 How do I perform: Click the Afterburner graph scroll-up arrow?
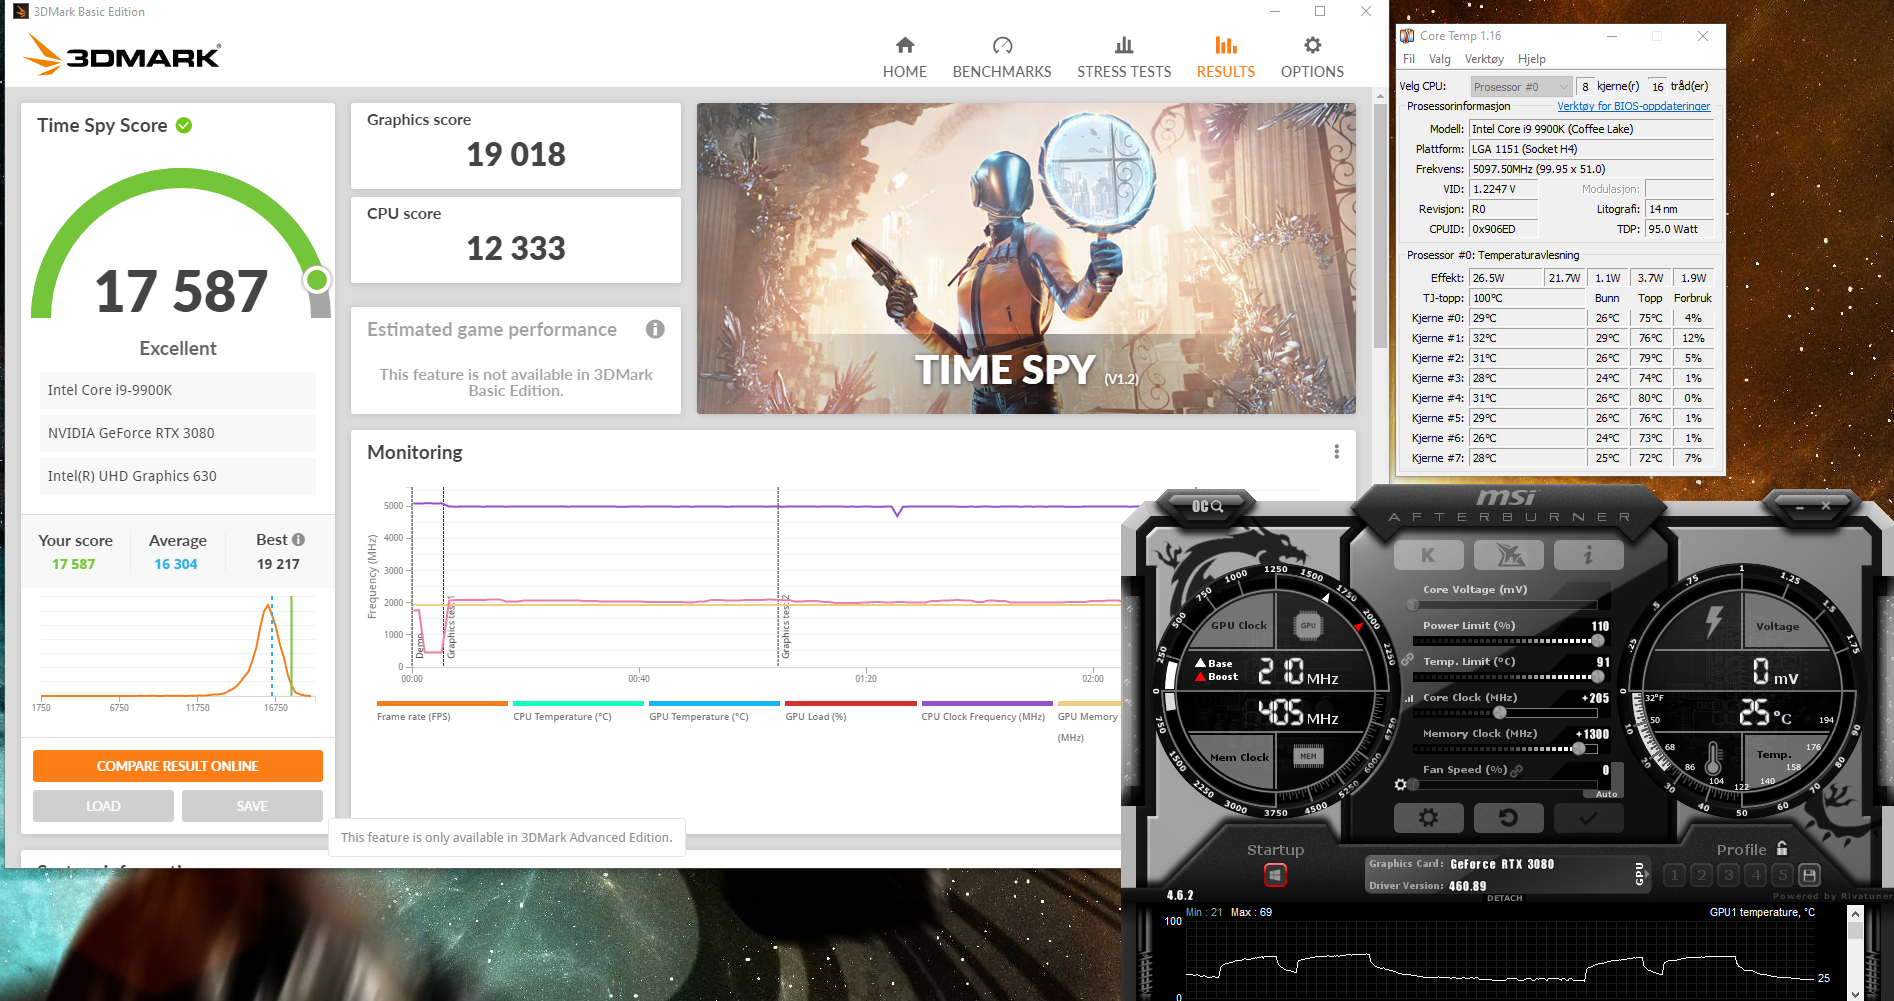point(1855,914)
